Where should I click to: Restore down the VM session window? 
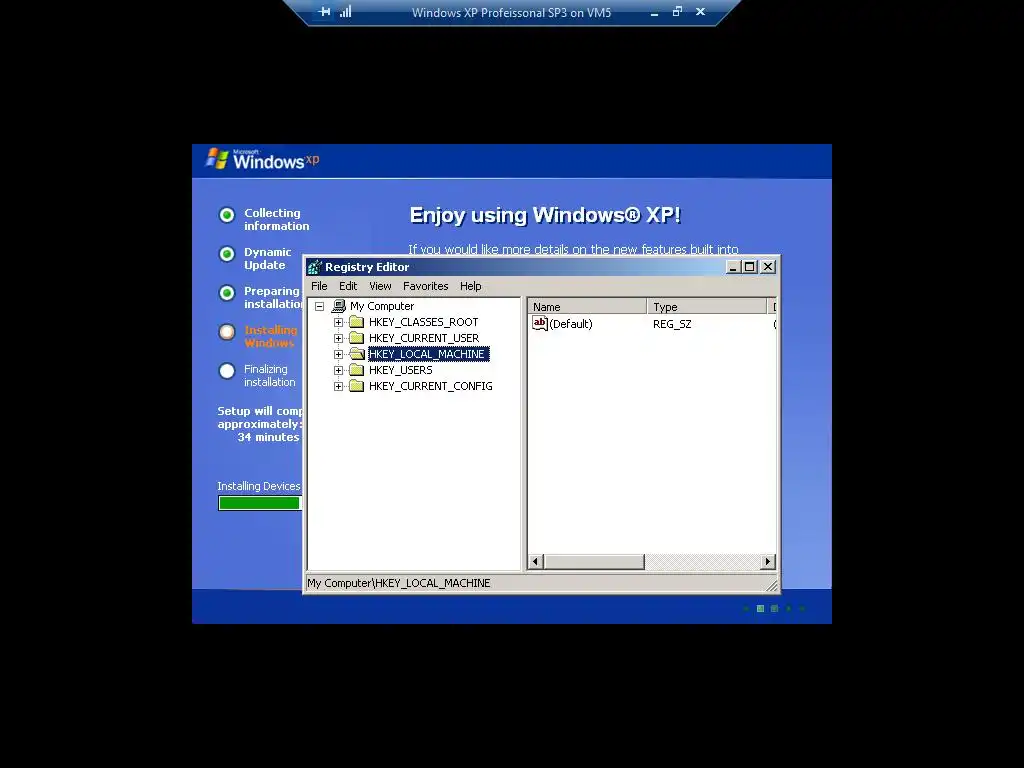[x=677, y=11]
